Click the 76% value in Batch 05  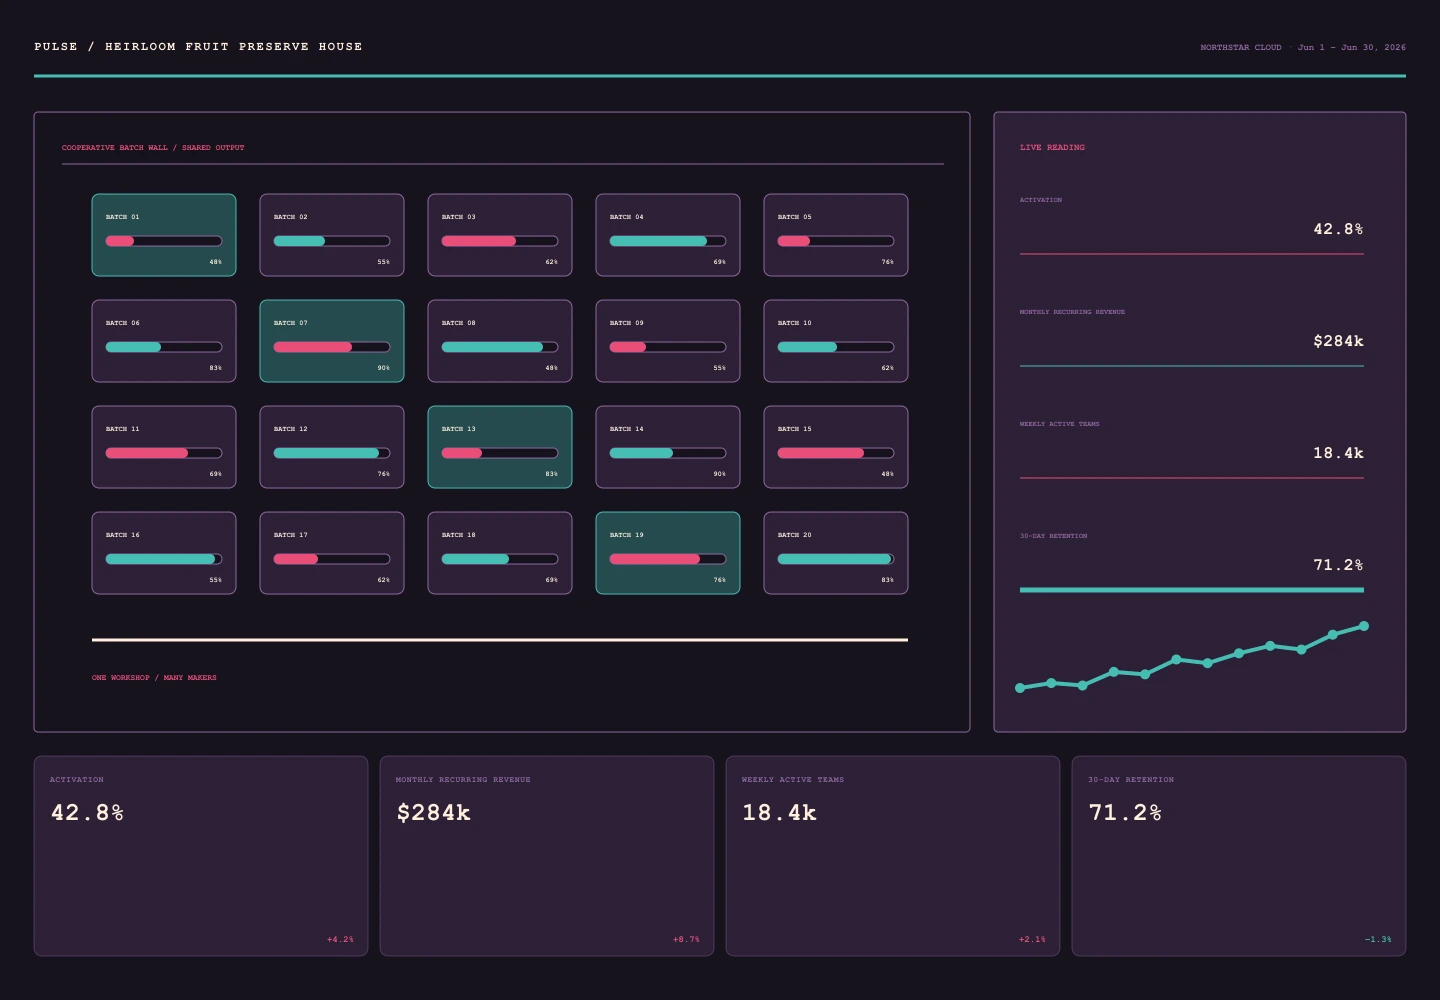click(887, 262)
